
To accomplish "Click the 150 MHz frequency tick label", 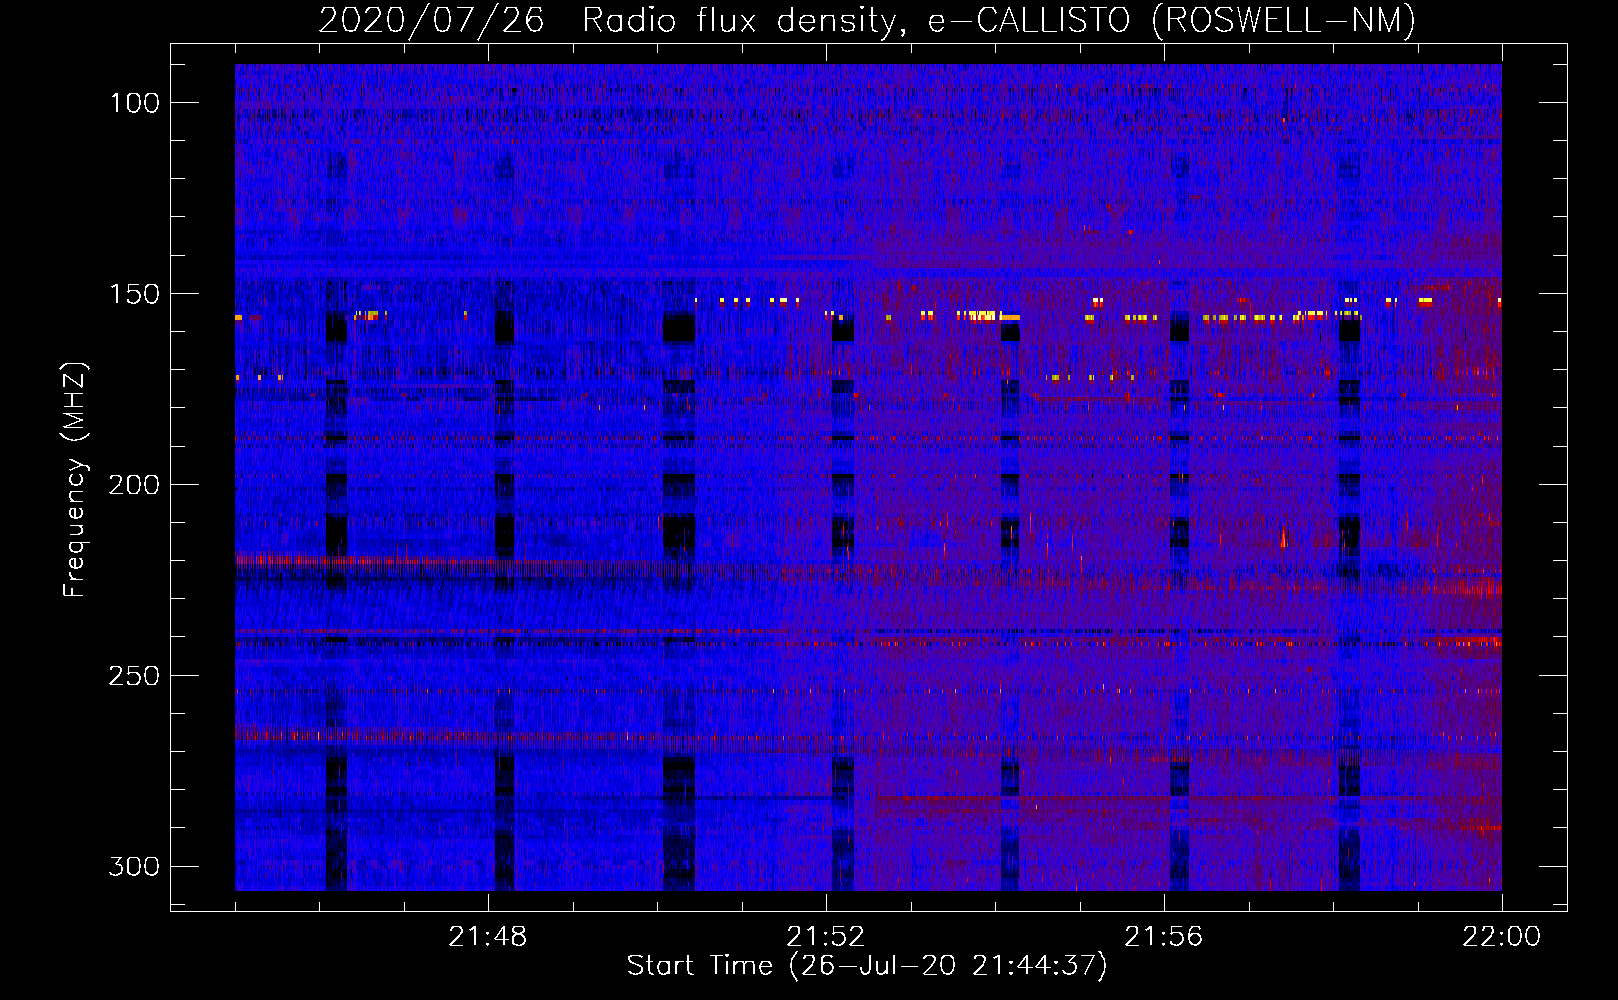I will [x=133, y=294].
